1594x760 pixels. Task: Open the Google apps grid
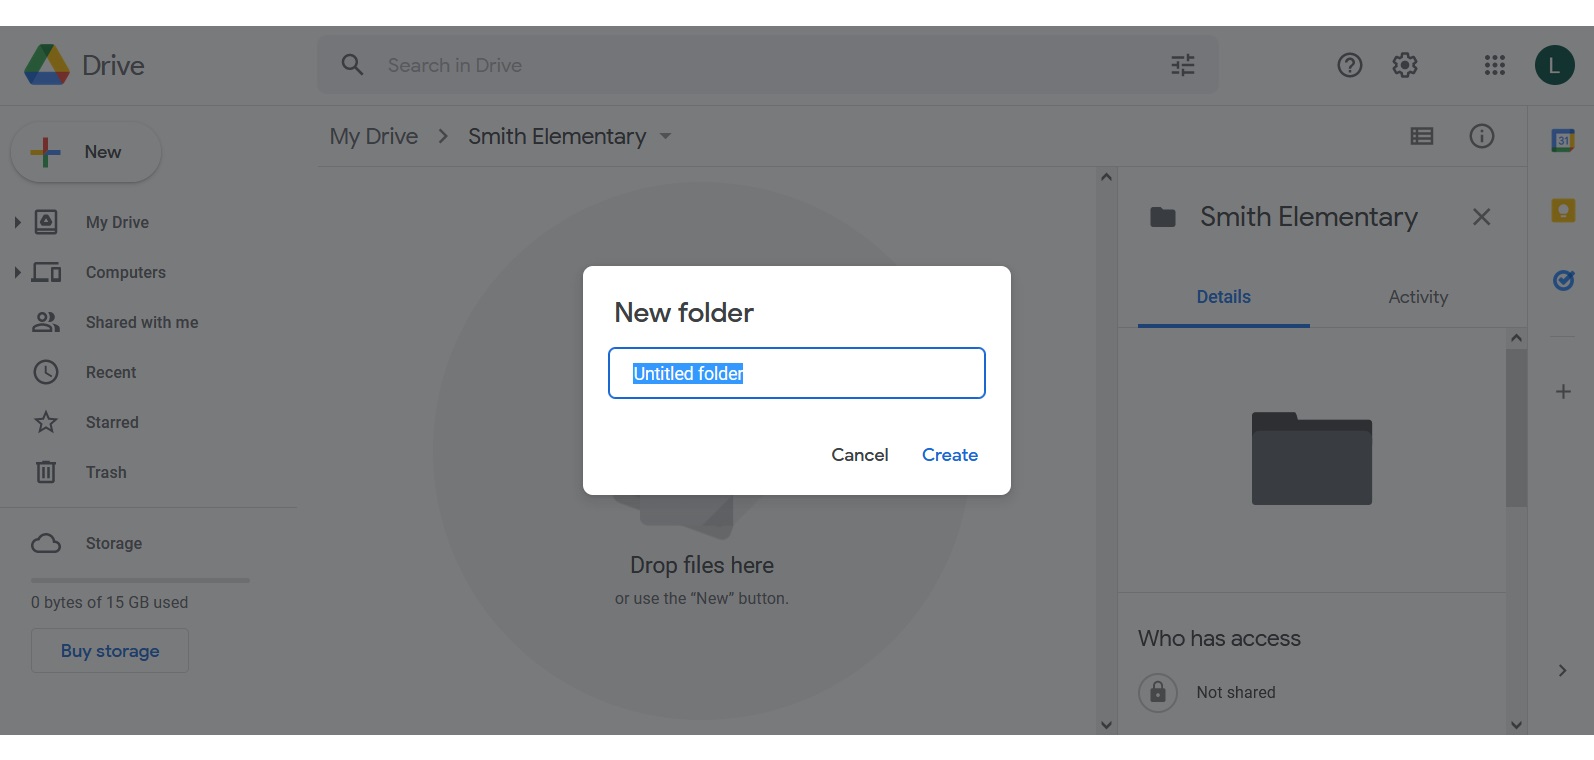point(1495,65)
